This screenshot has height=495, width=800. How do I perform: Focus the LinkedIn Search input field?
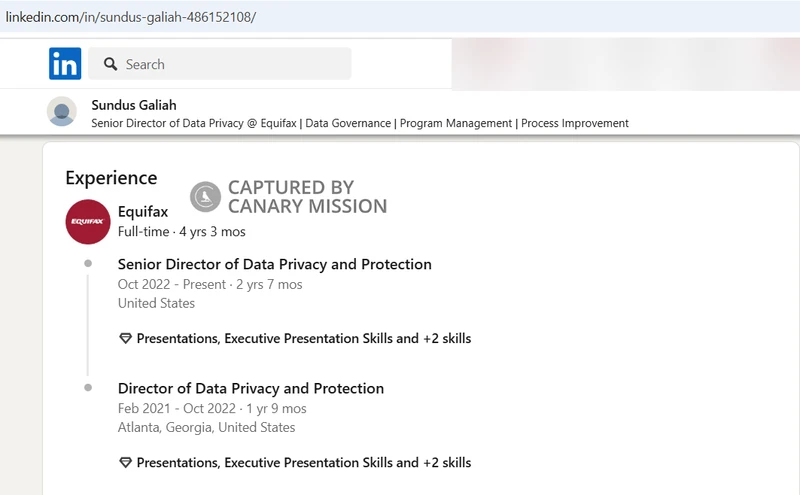tap(230, 64)
